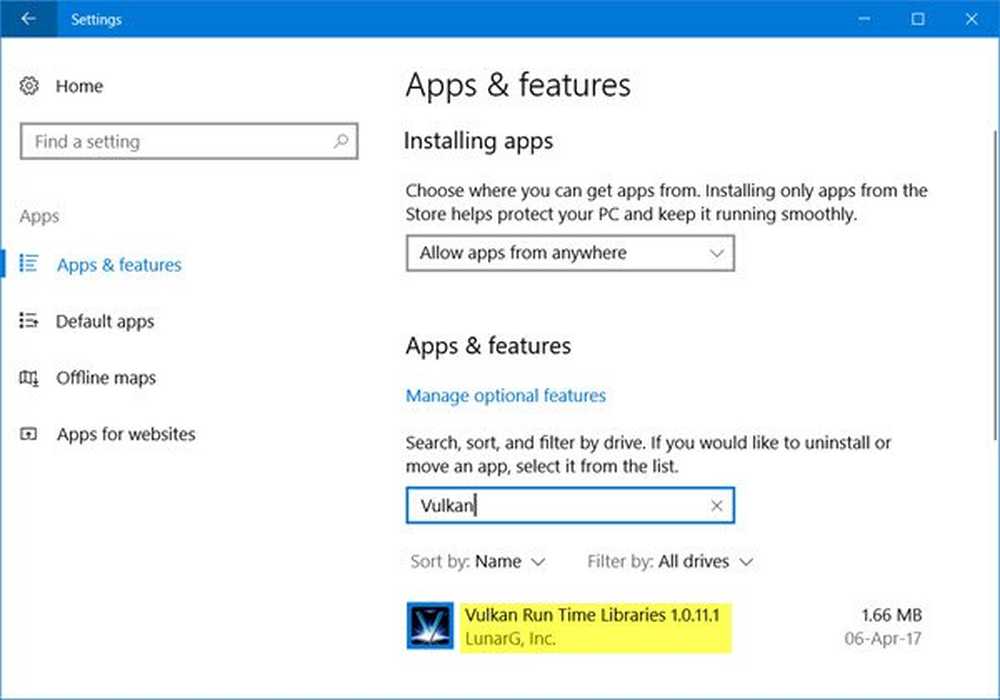Screen dimensions: 1000x700
Task: Select the Vulkan Run Time Libraries app icon
Action: click(431, 626)
